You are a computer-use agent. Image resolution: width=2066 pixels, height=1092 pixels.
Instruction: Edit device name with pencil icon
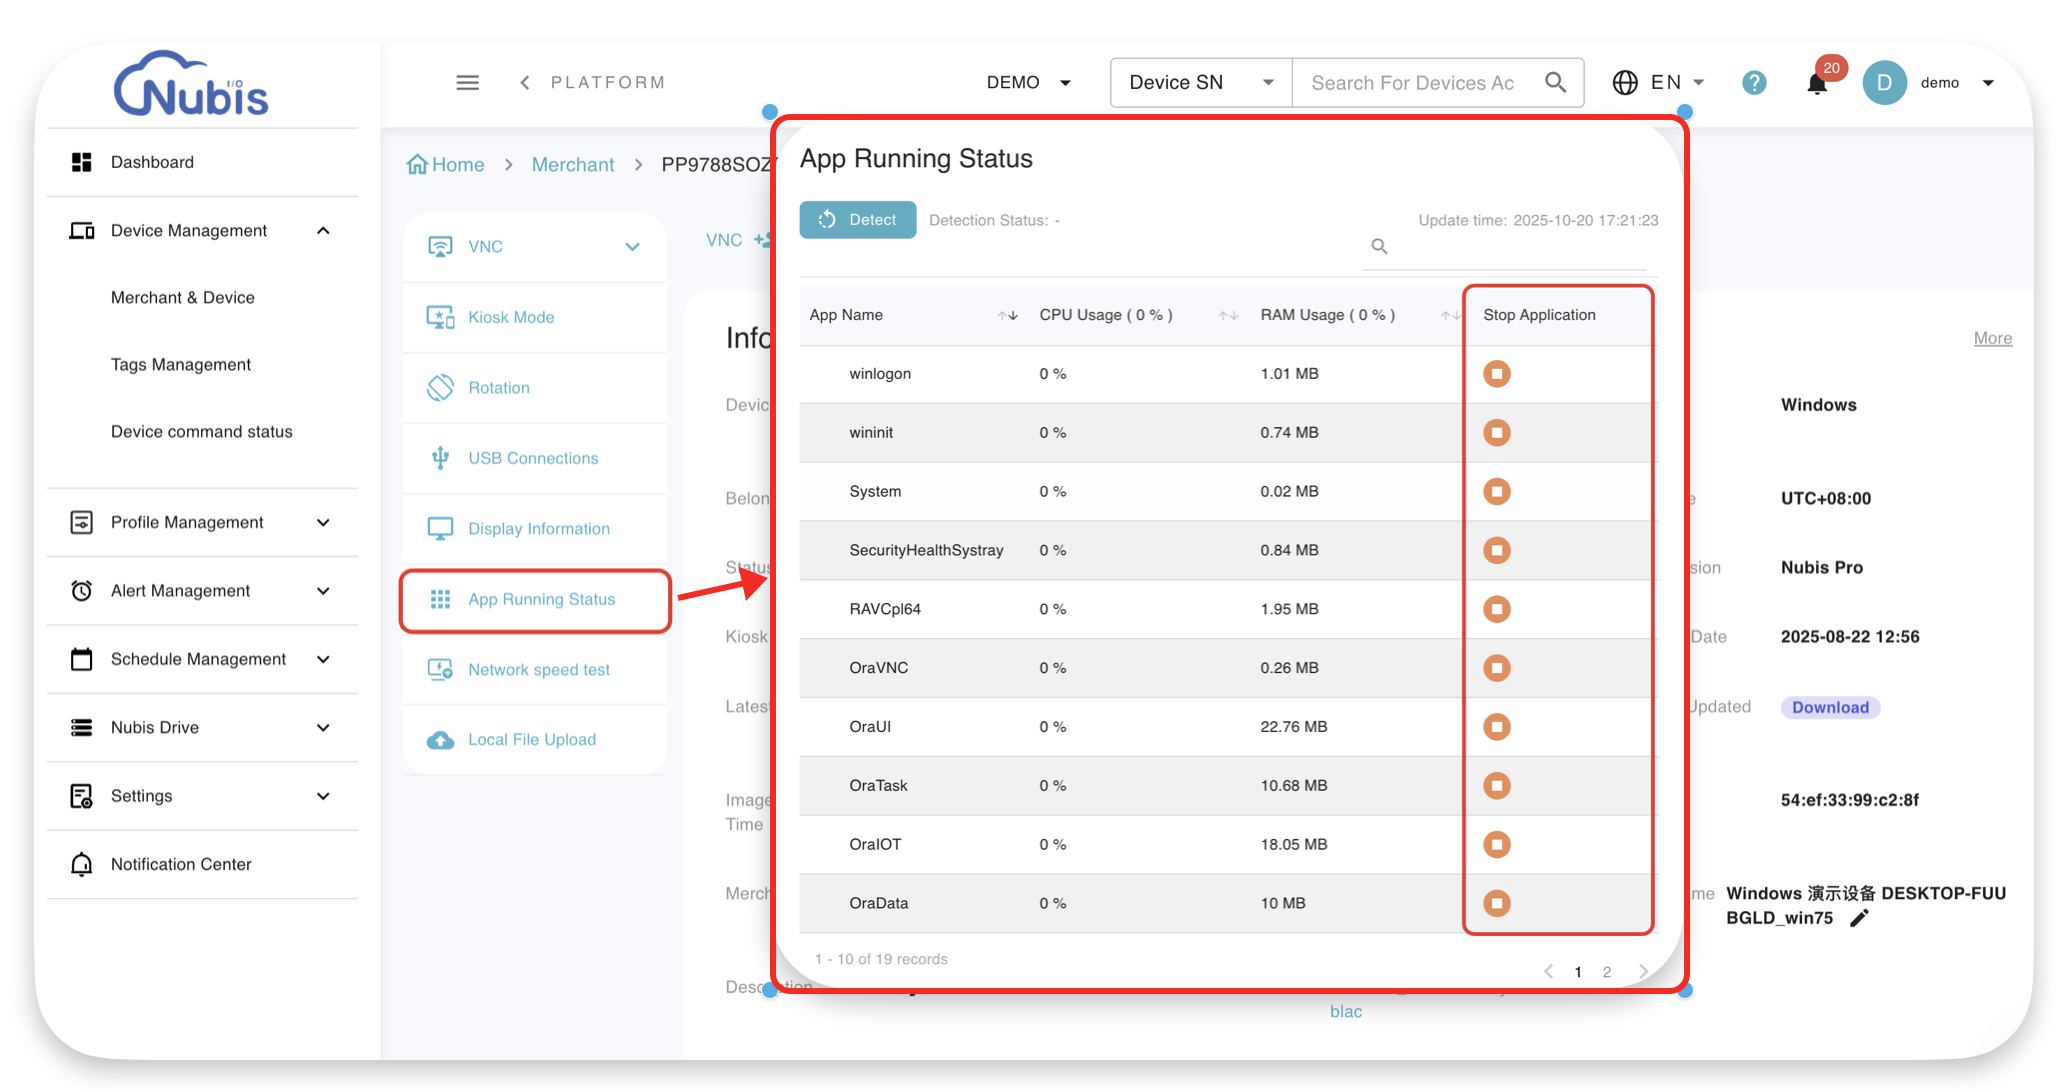point(1859,918)
